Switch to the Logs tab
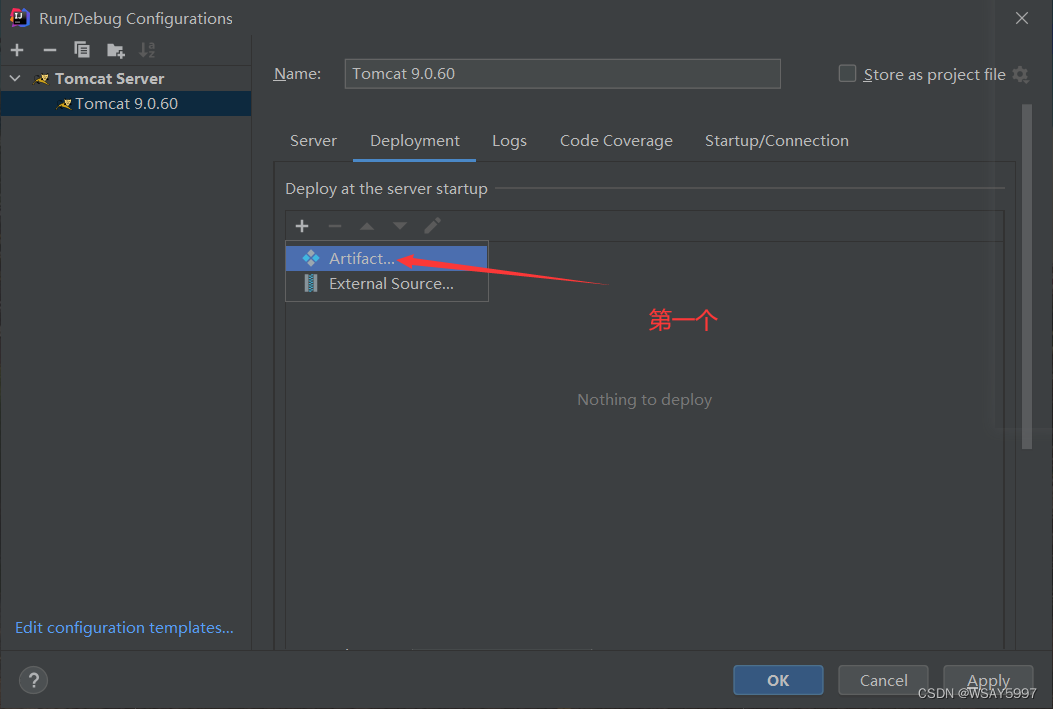This screenshot has height=709, width=1053. [x=509, y=141]
